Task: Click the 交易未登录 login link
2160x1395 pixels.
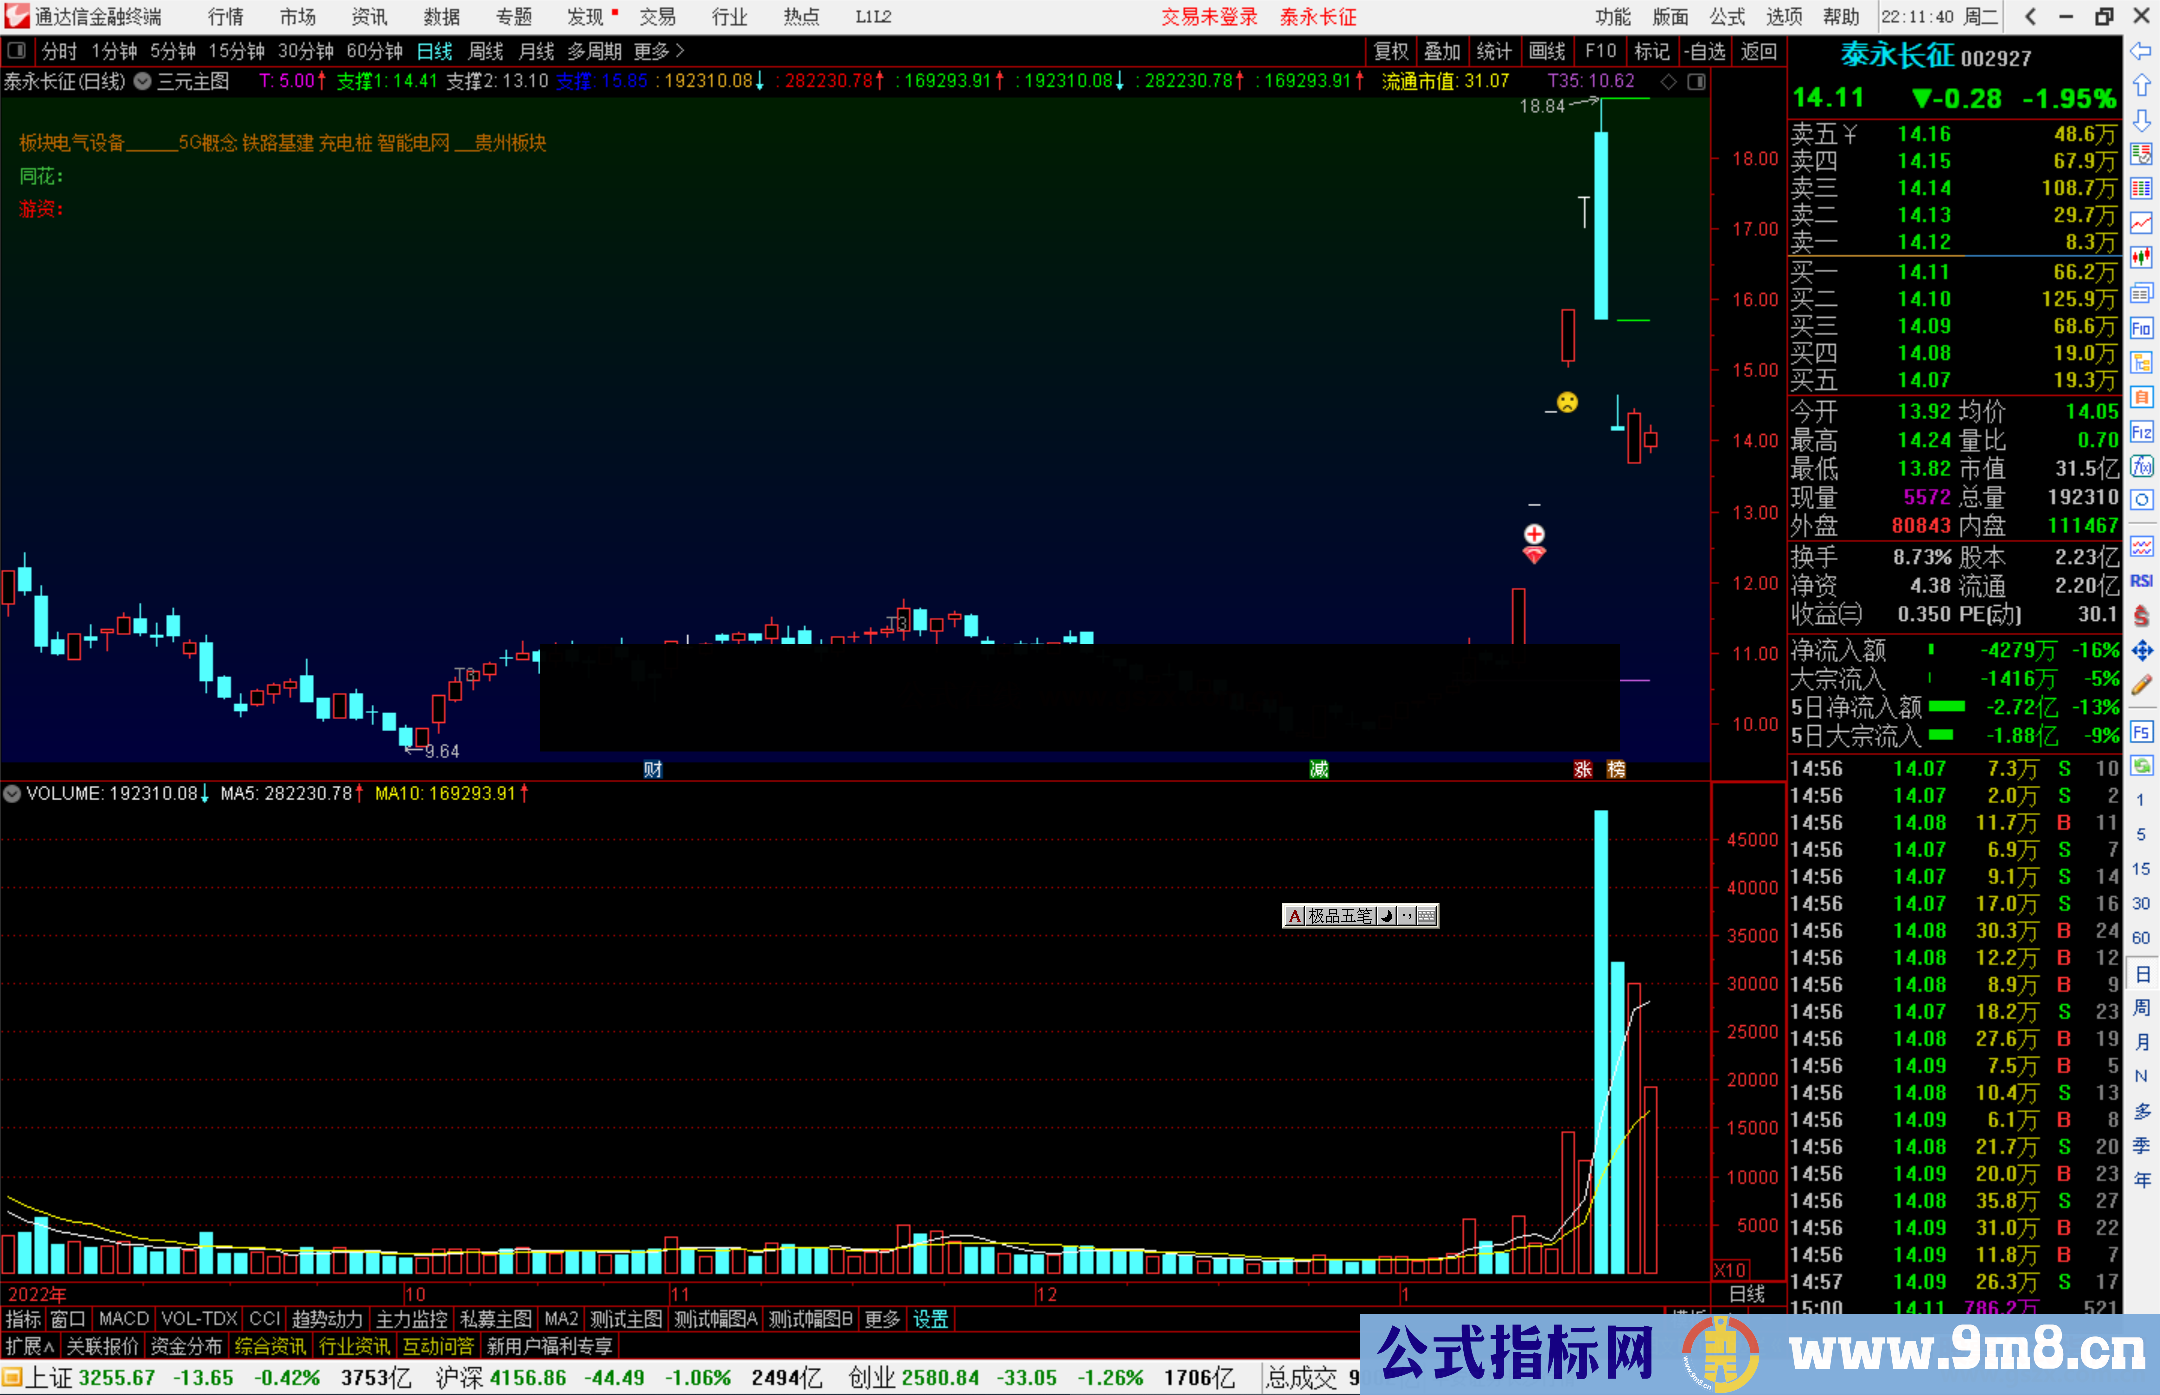Action: (1209, 17)
